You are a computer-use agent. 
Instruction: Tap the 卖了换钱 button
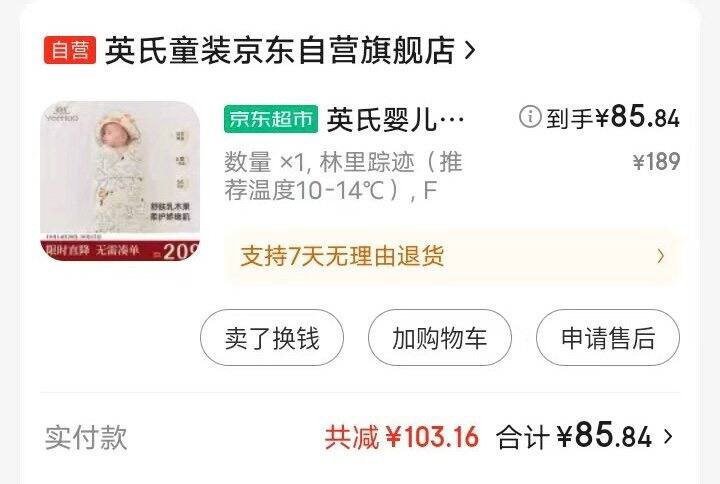click(x=272, y=338)
